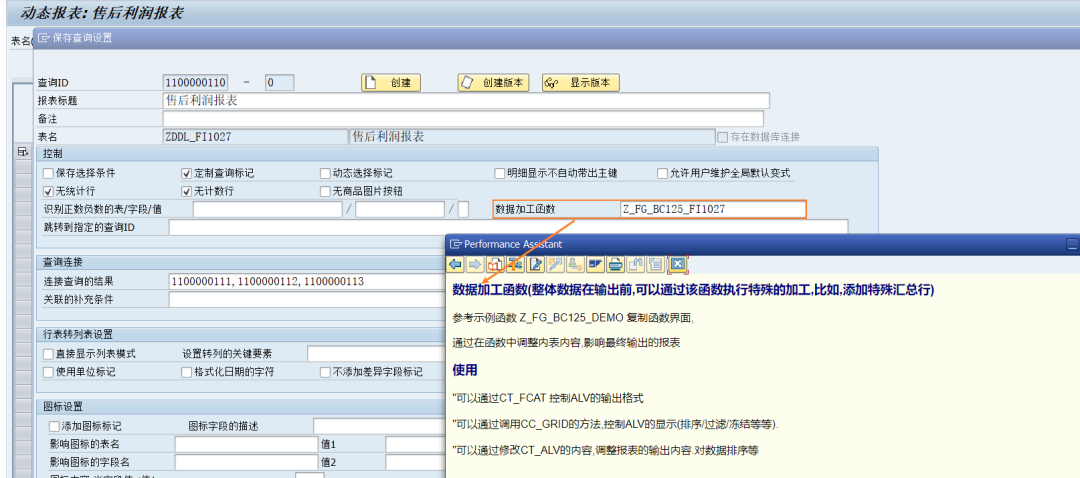This screenshot has height=478, width=1080.
Task: Toggle 明细显示不自动带出主键 checkbox
Action: tap(500, 174)
